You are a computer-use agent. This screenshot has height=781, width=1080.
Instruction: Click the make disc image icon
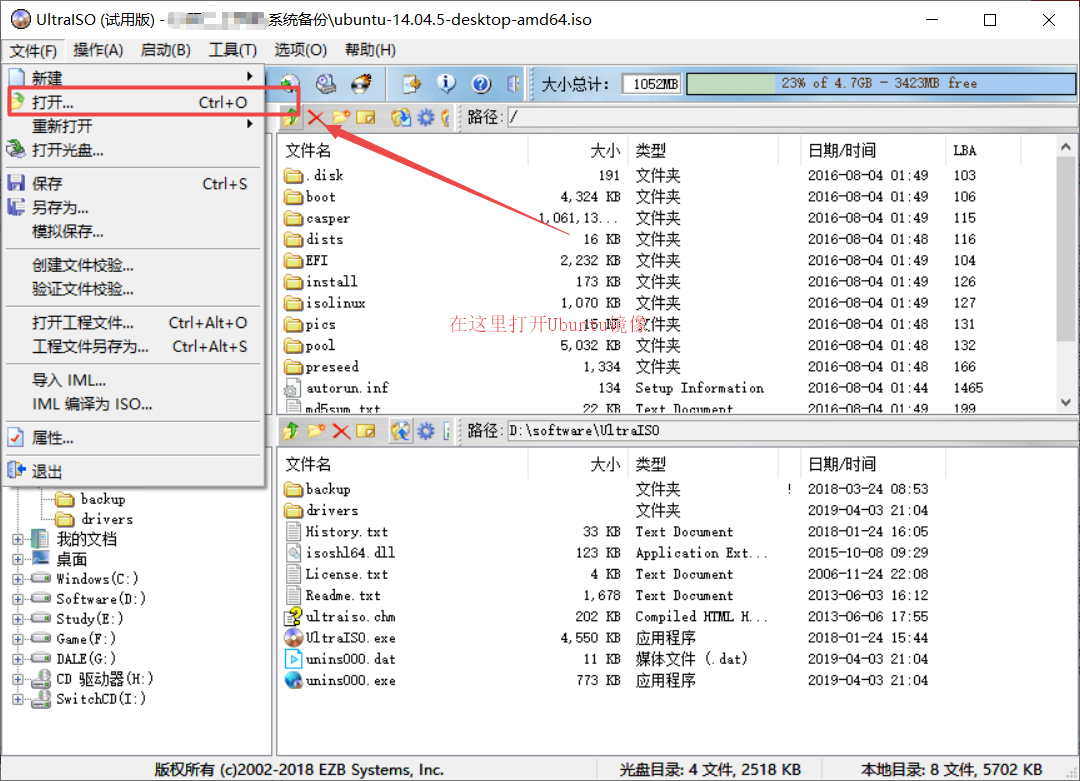(325, 84)
